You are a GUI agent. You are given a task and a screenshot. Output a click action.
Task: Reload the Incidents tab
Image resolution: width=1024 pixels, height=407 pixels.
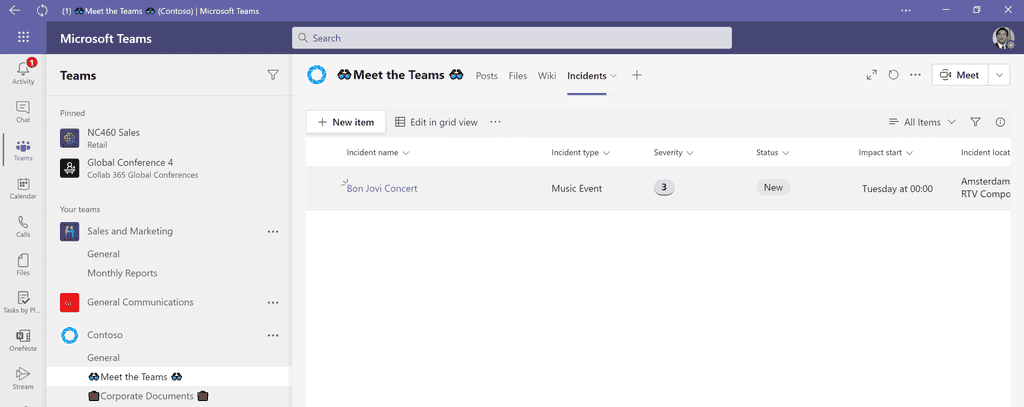point(893,75)
